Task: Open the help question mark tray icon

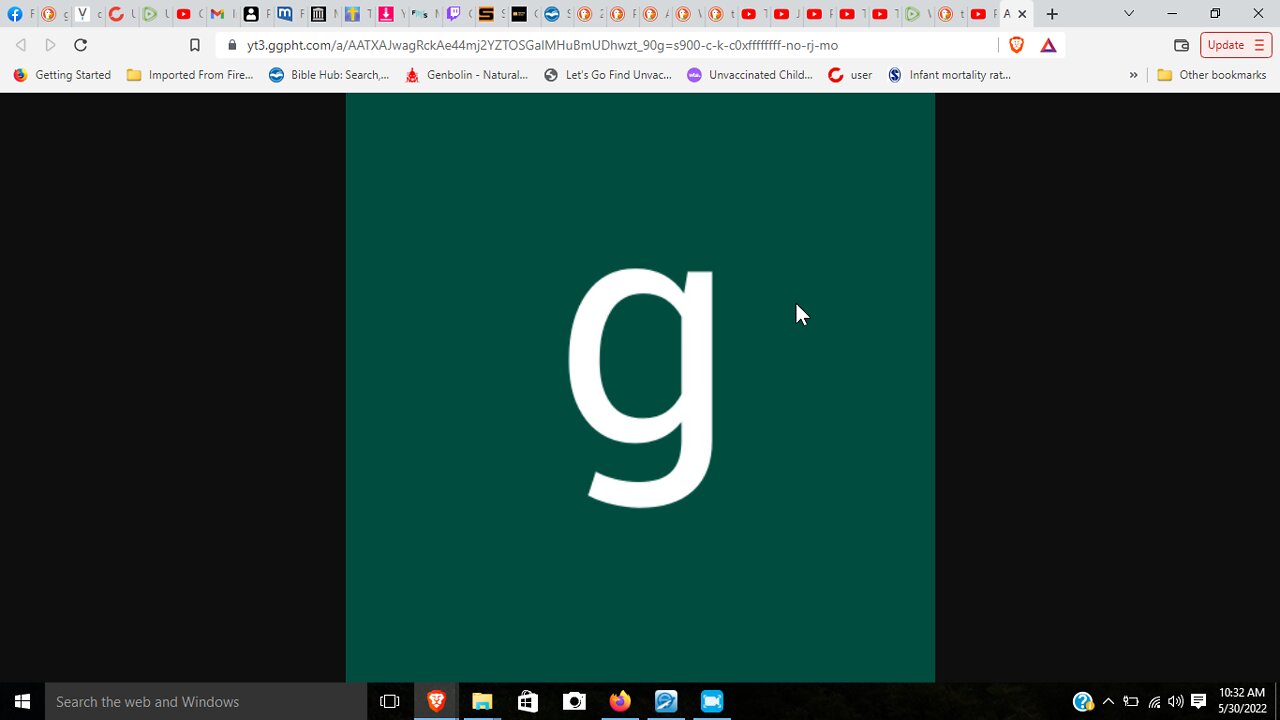Action: coord(1083,702)
